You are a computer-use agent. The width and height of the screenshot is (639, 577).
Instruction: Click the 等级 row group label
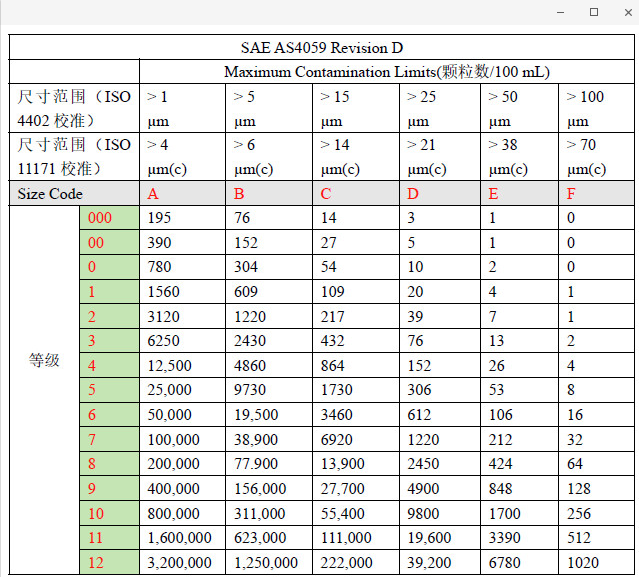click(x=44, y=361)
